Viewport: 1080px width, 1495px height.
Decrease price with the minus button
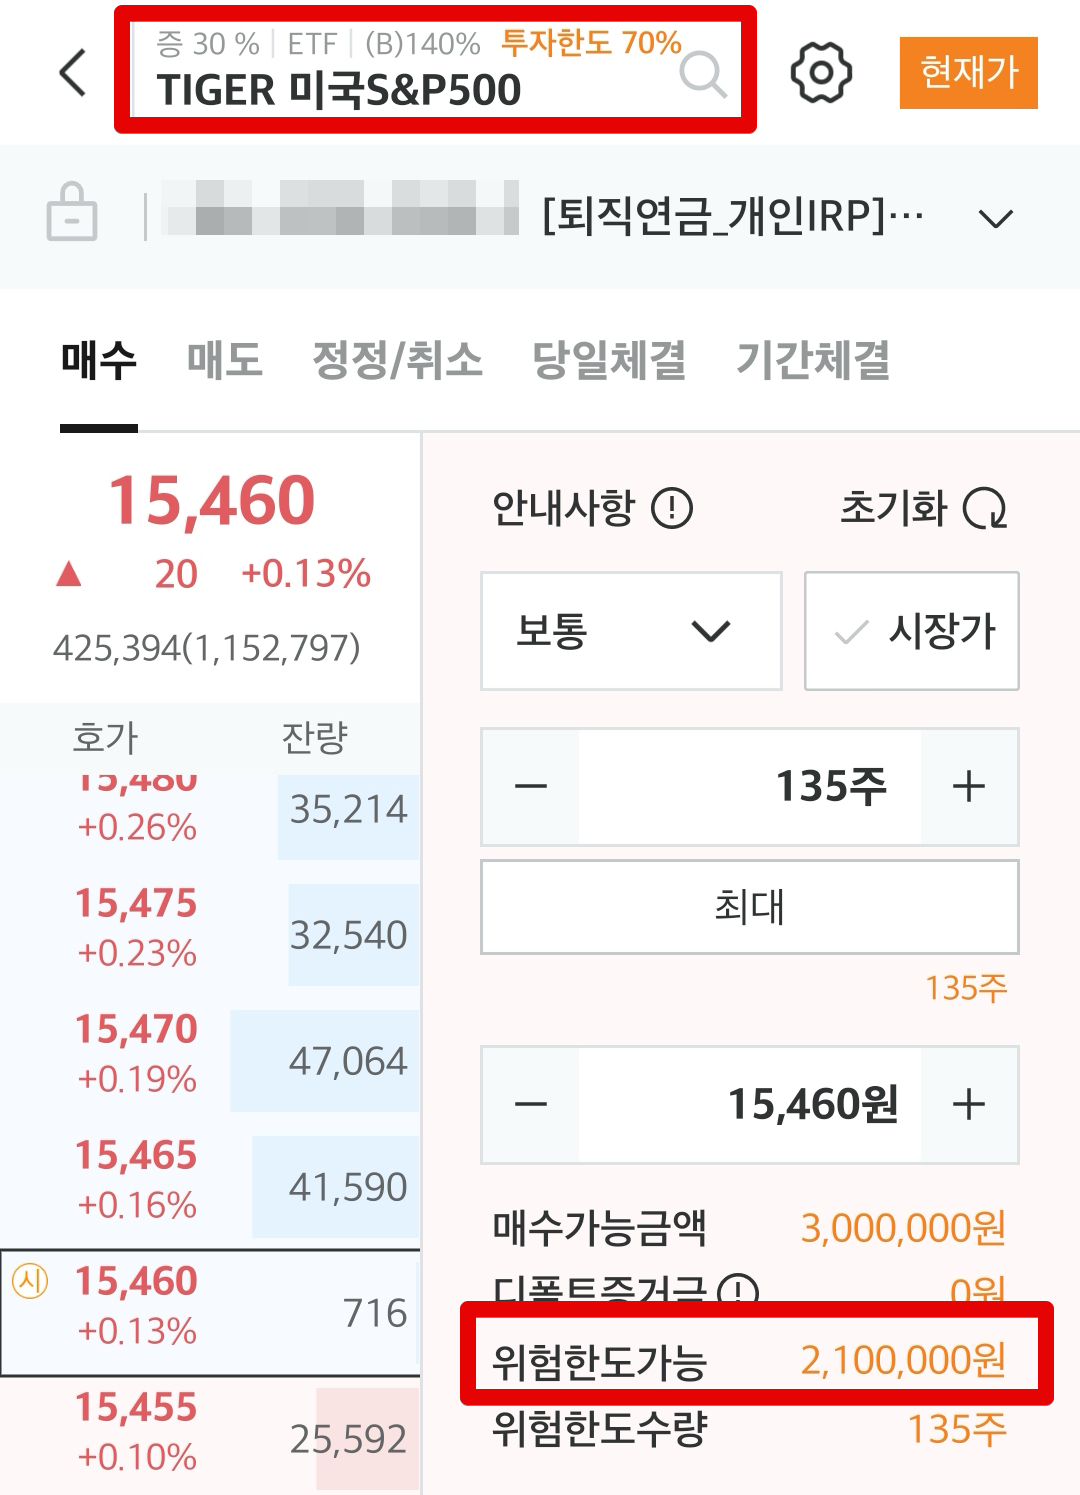(531, 1105)
